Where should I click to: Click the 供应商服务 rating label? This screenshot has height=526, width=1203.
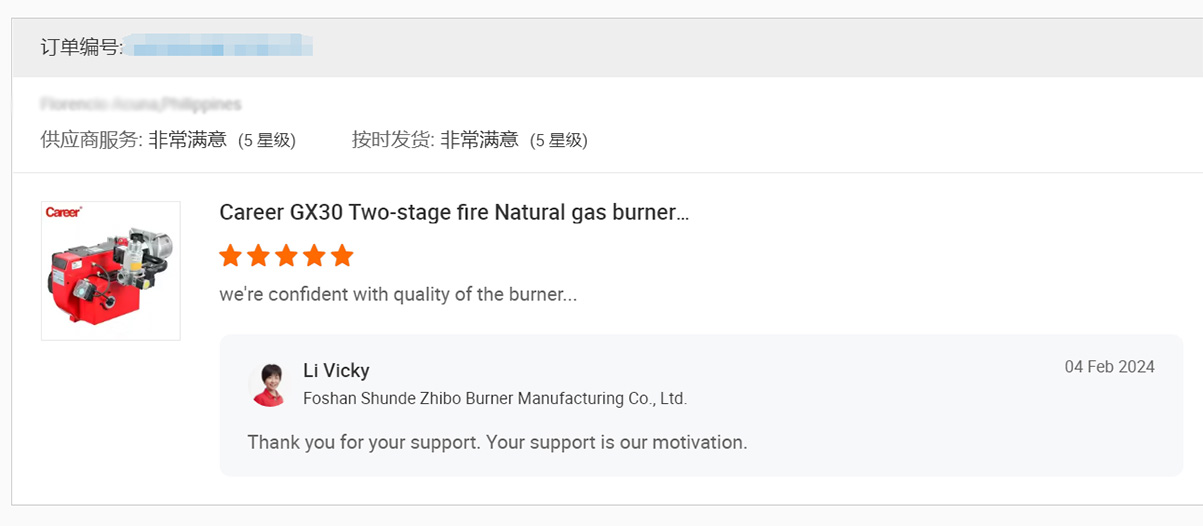(x=91, y=140)
